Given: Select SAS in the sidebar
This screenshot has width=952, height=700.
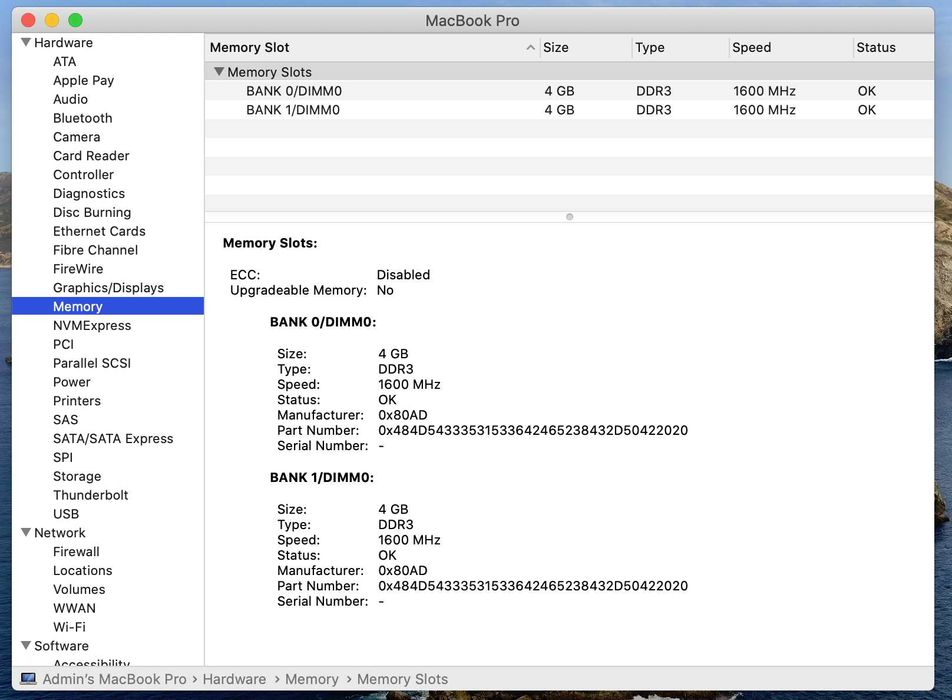Looking at the screenshot, I should [x=65, y=419].
